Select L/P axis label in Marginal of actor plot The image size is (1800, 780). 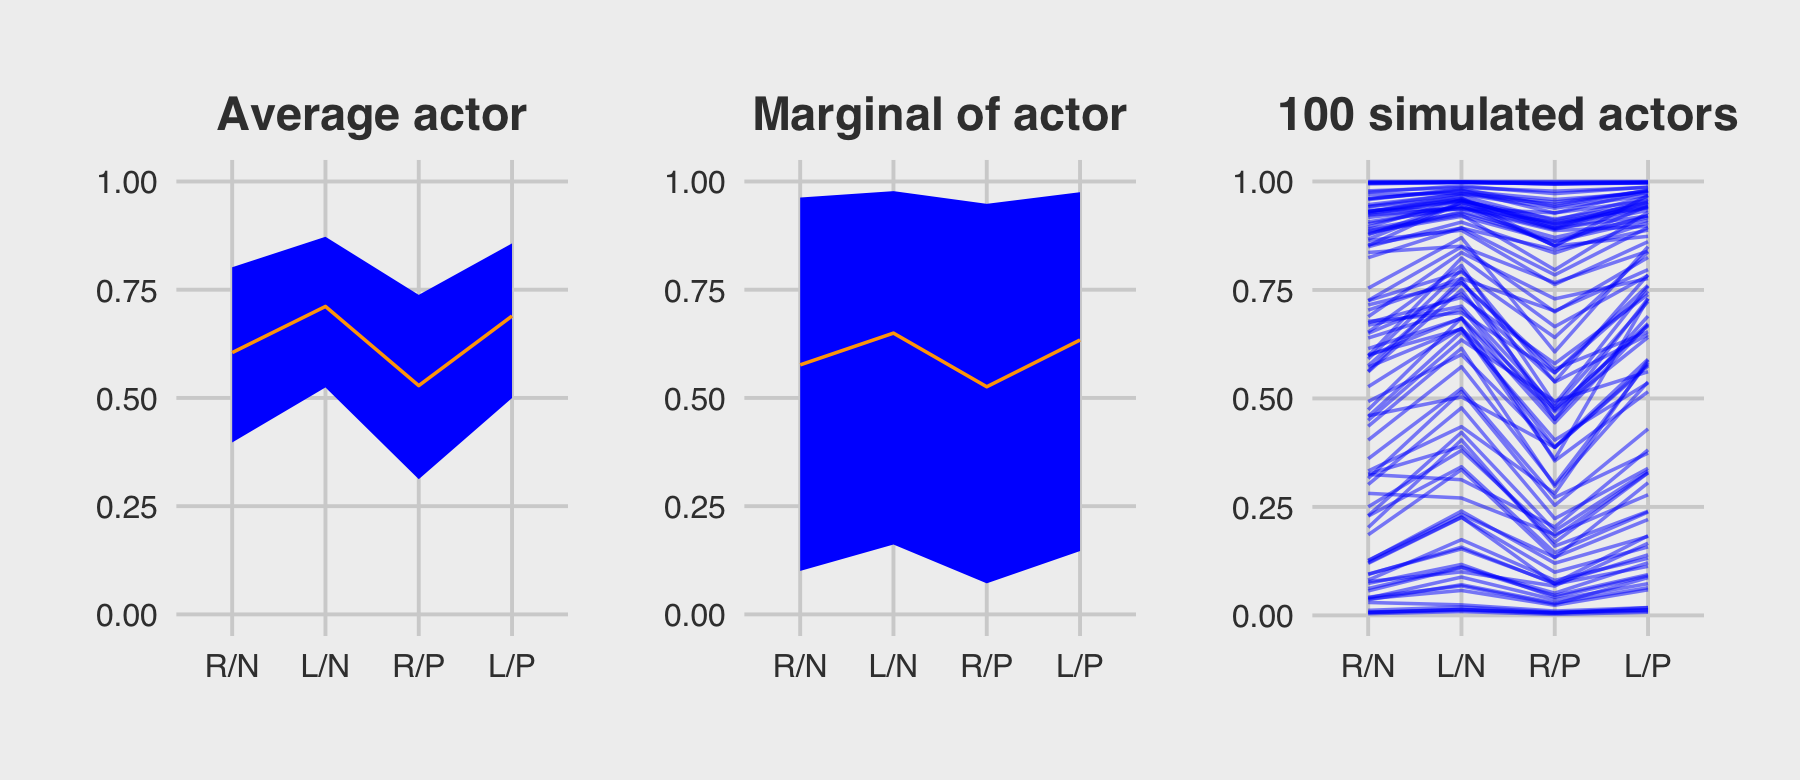(1080, 666)
